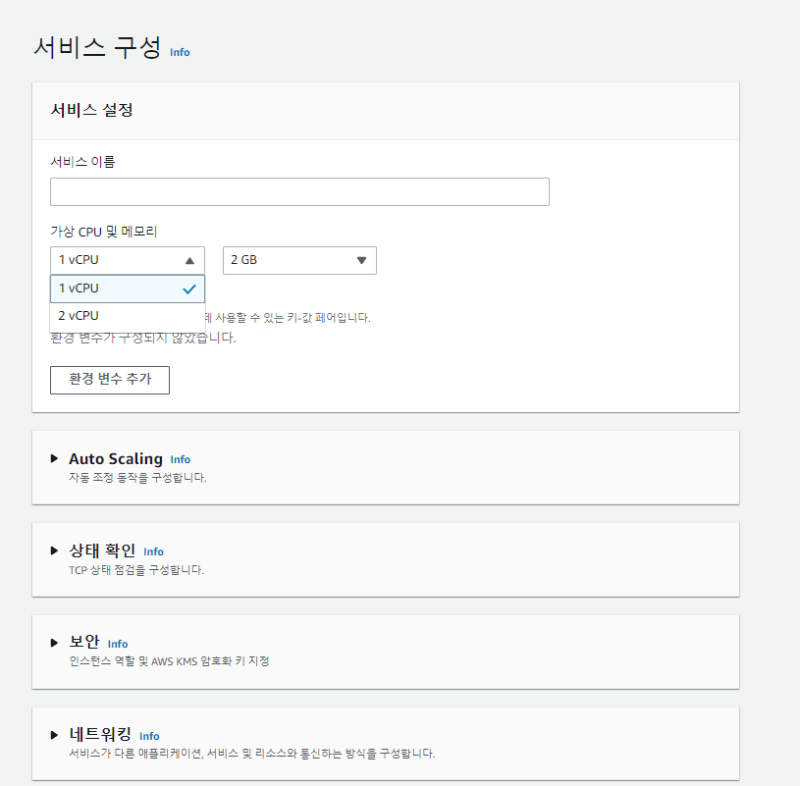
Task: Click the 보안 section heading
Action: (x=84, y=643)
